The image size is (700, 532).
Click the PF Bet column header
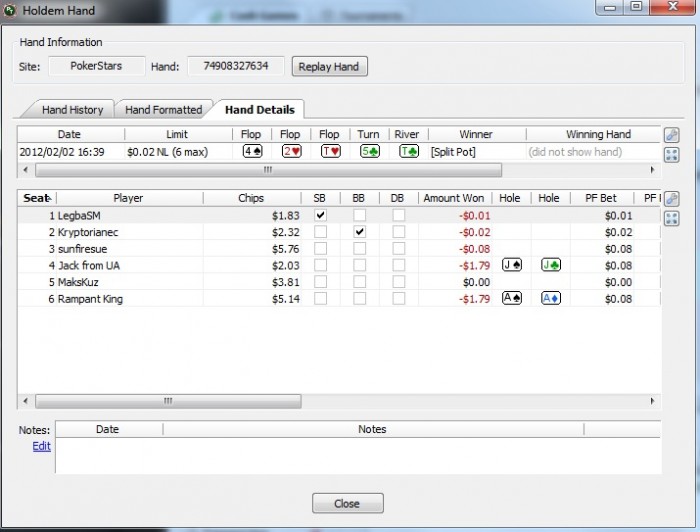coord(601,198)
